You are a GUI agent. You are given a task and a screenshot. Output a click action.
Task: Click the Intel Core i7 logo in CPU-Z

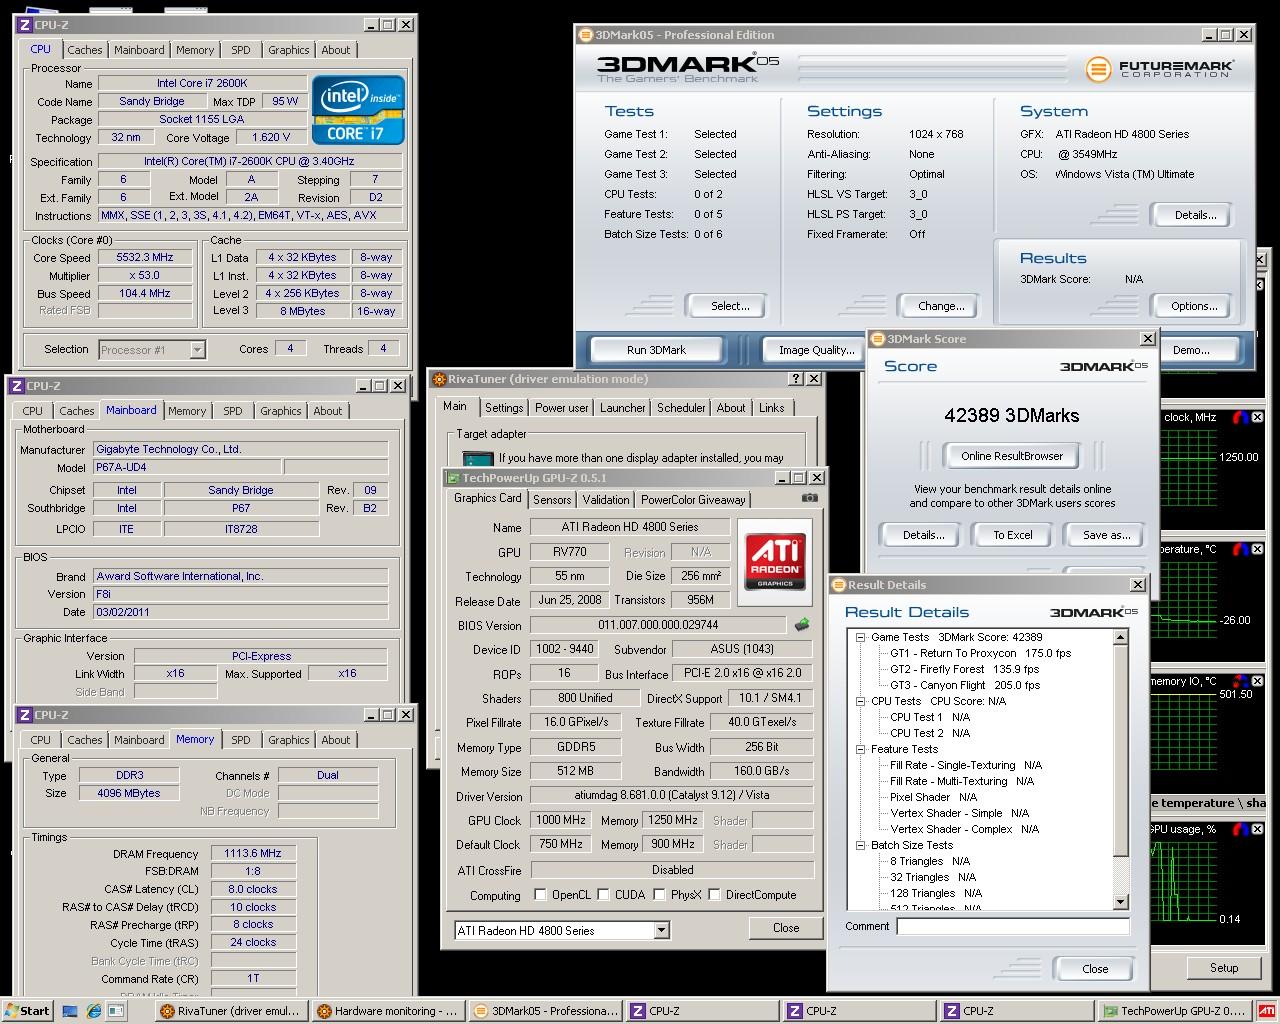click(358, 110)
